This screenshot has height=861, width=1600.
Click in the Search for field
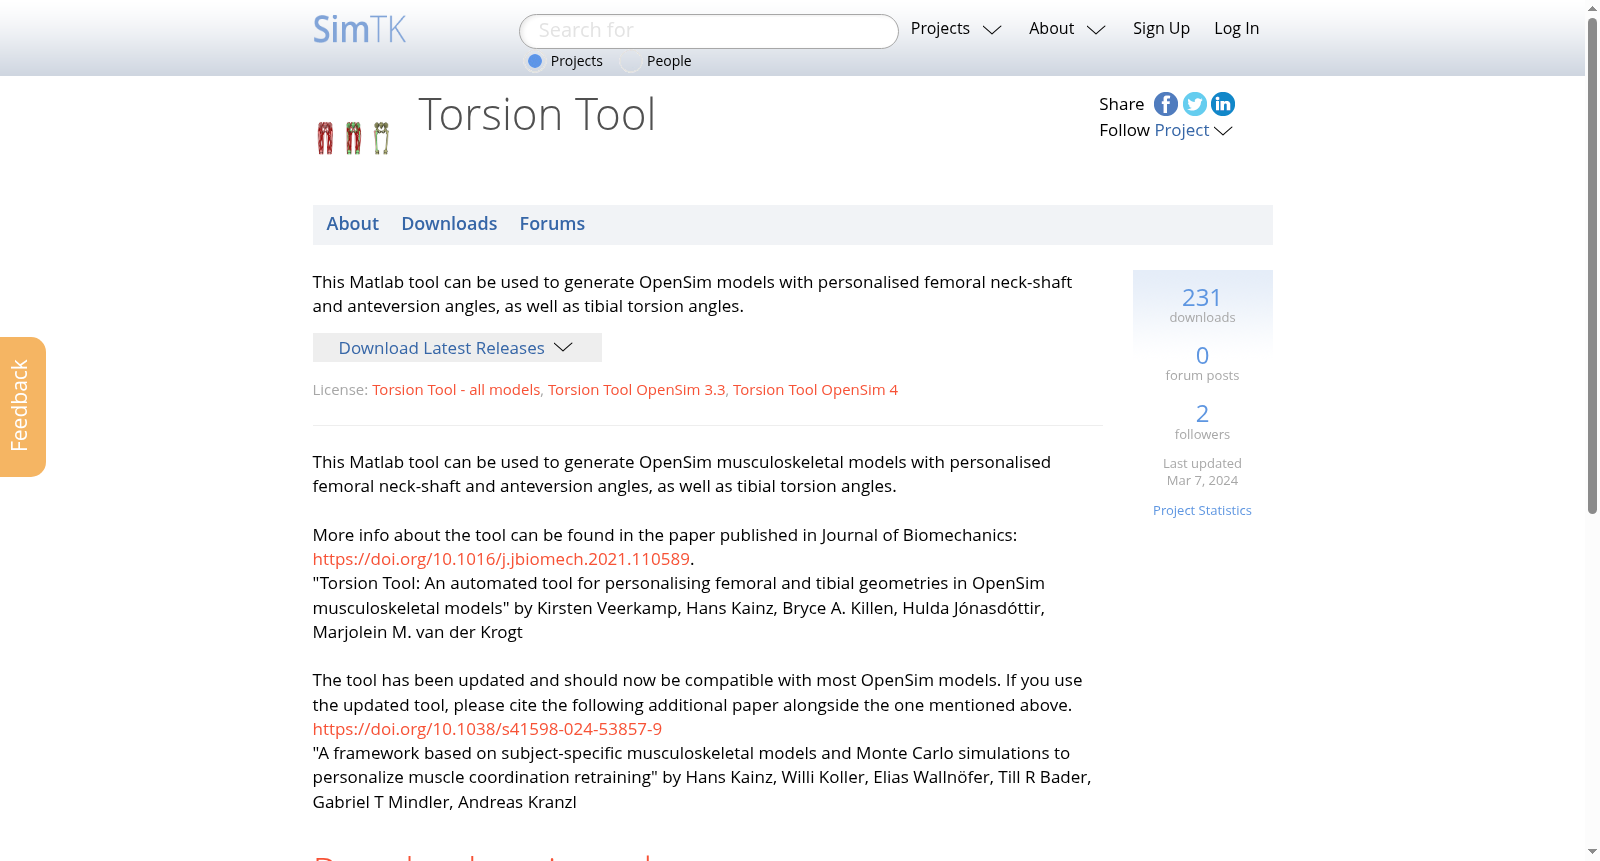(709, 31)
